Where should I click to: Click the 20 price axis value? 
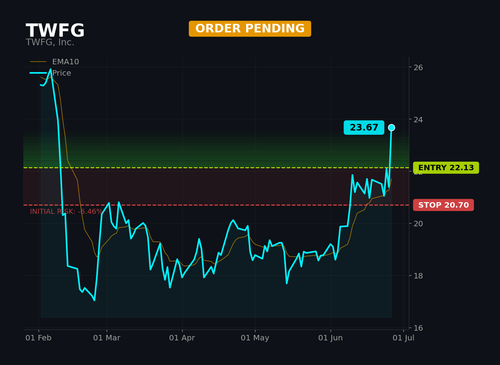418,224
